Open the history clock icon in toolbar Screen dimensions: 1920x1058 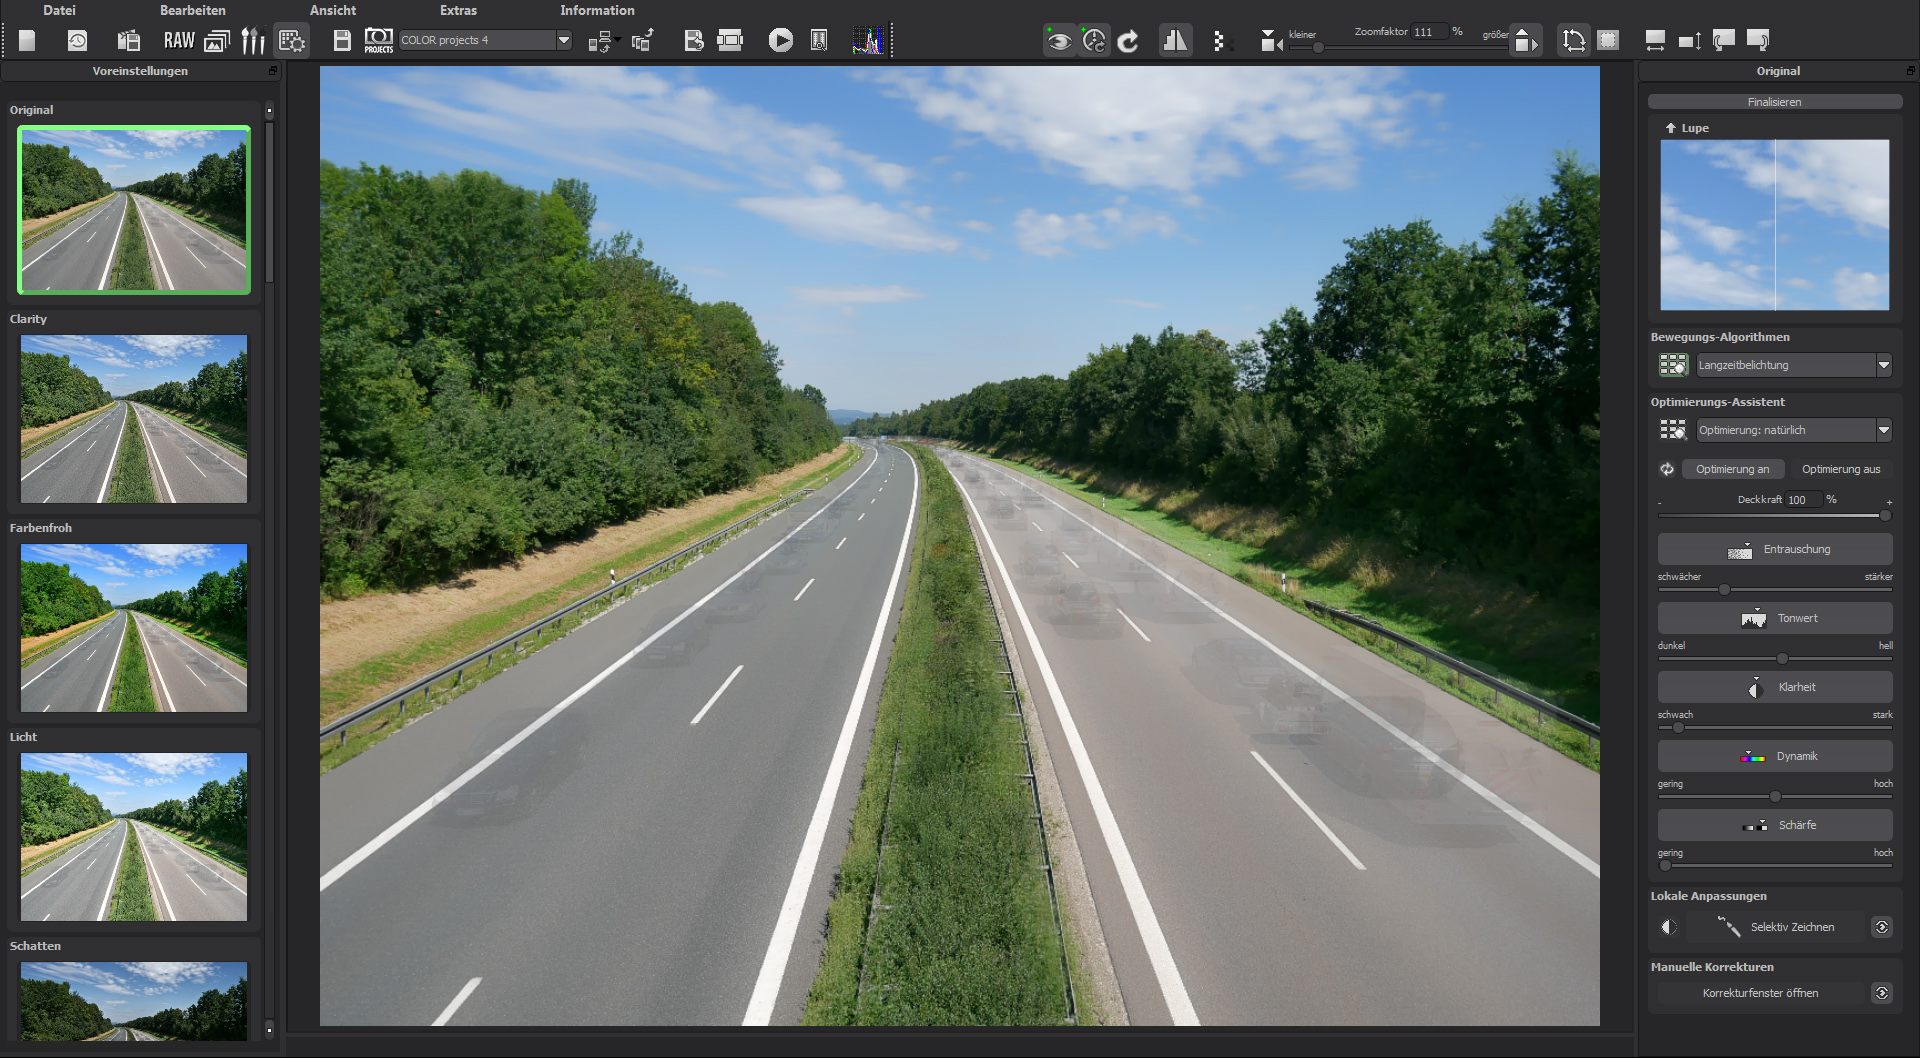[x=77, y=40]
